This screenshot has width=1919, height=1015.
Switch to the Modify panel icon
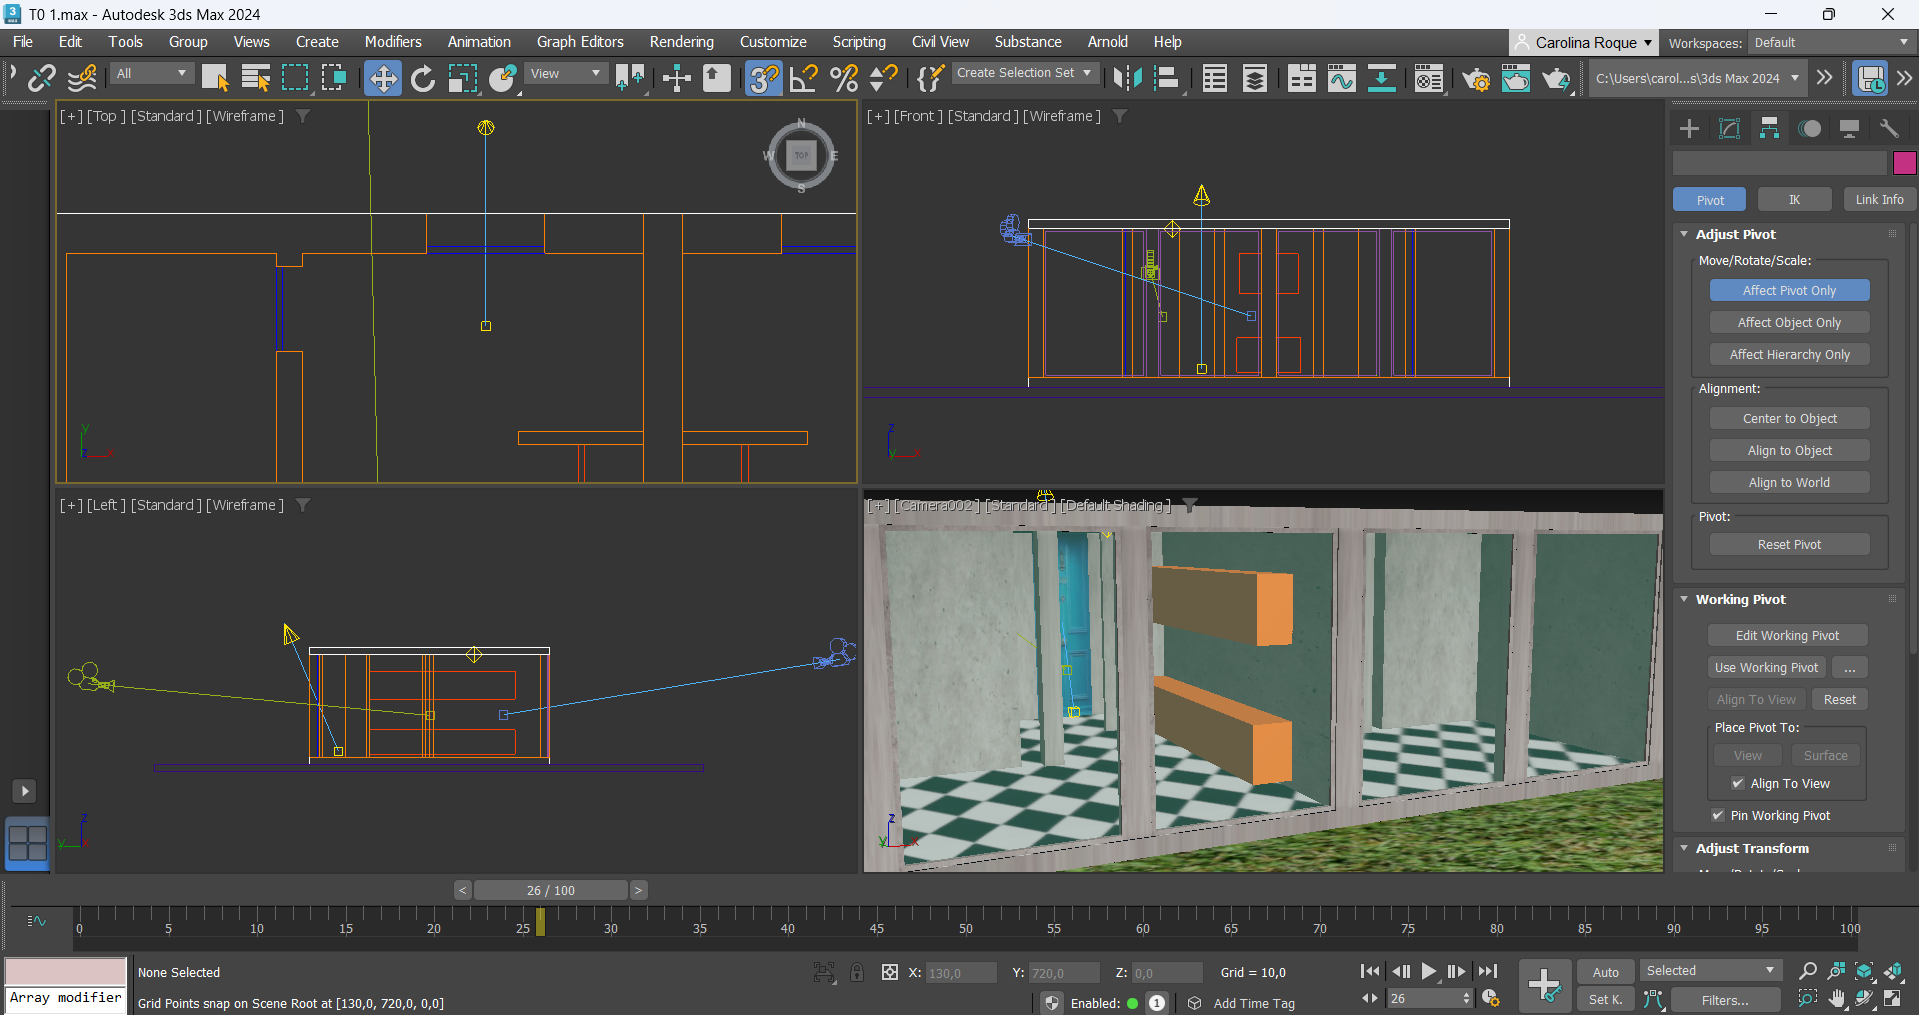pos(1729,128)
